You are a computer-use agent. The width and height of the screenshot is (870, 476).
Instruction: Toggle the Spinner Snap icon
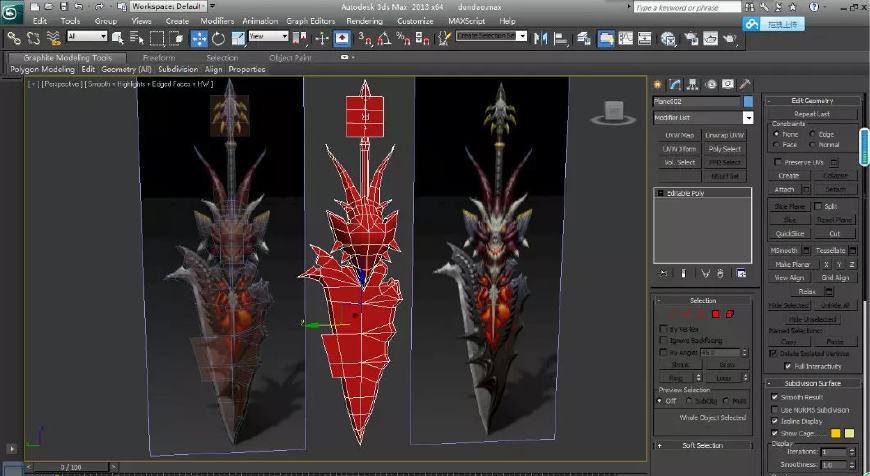click(423, 38)
